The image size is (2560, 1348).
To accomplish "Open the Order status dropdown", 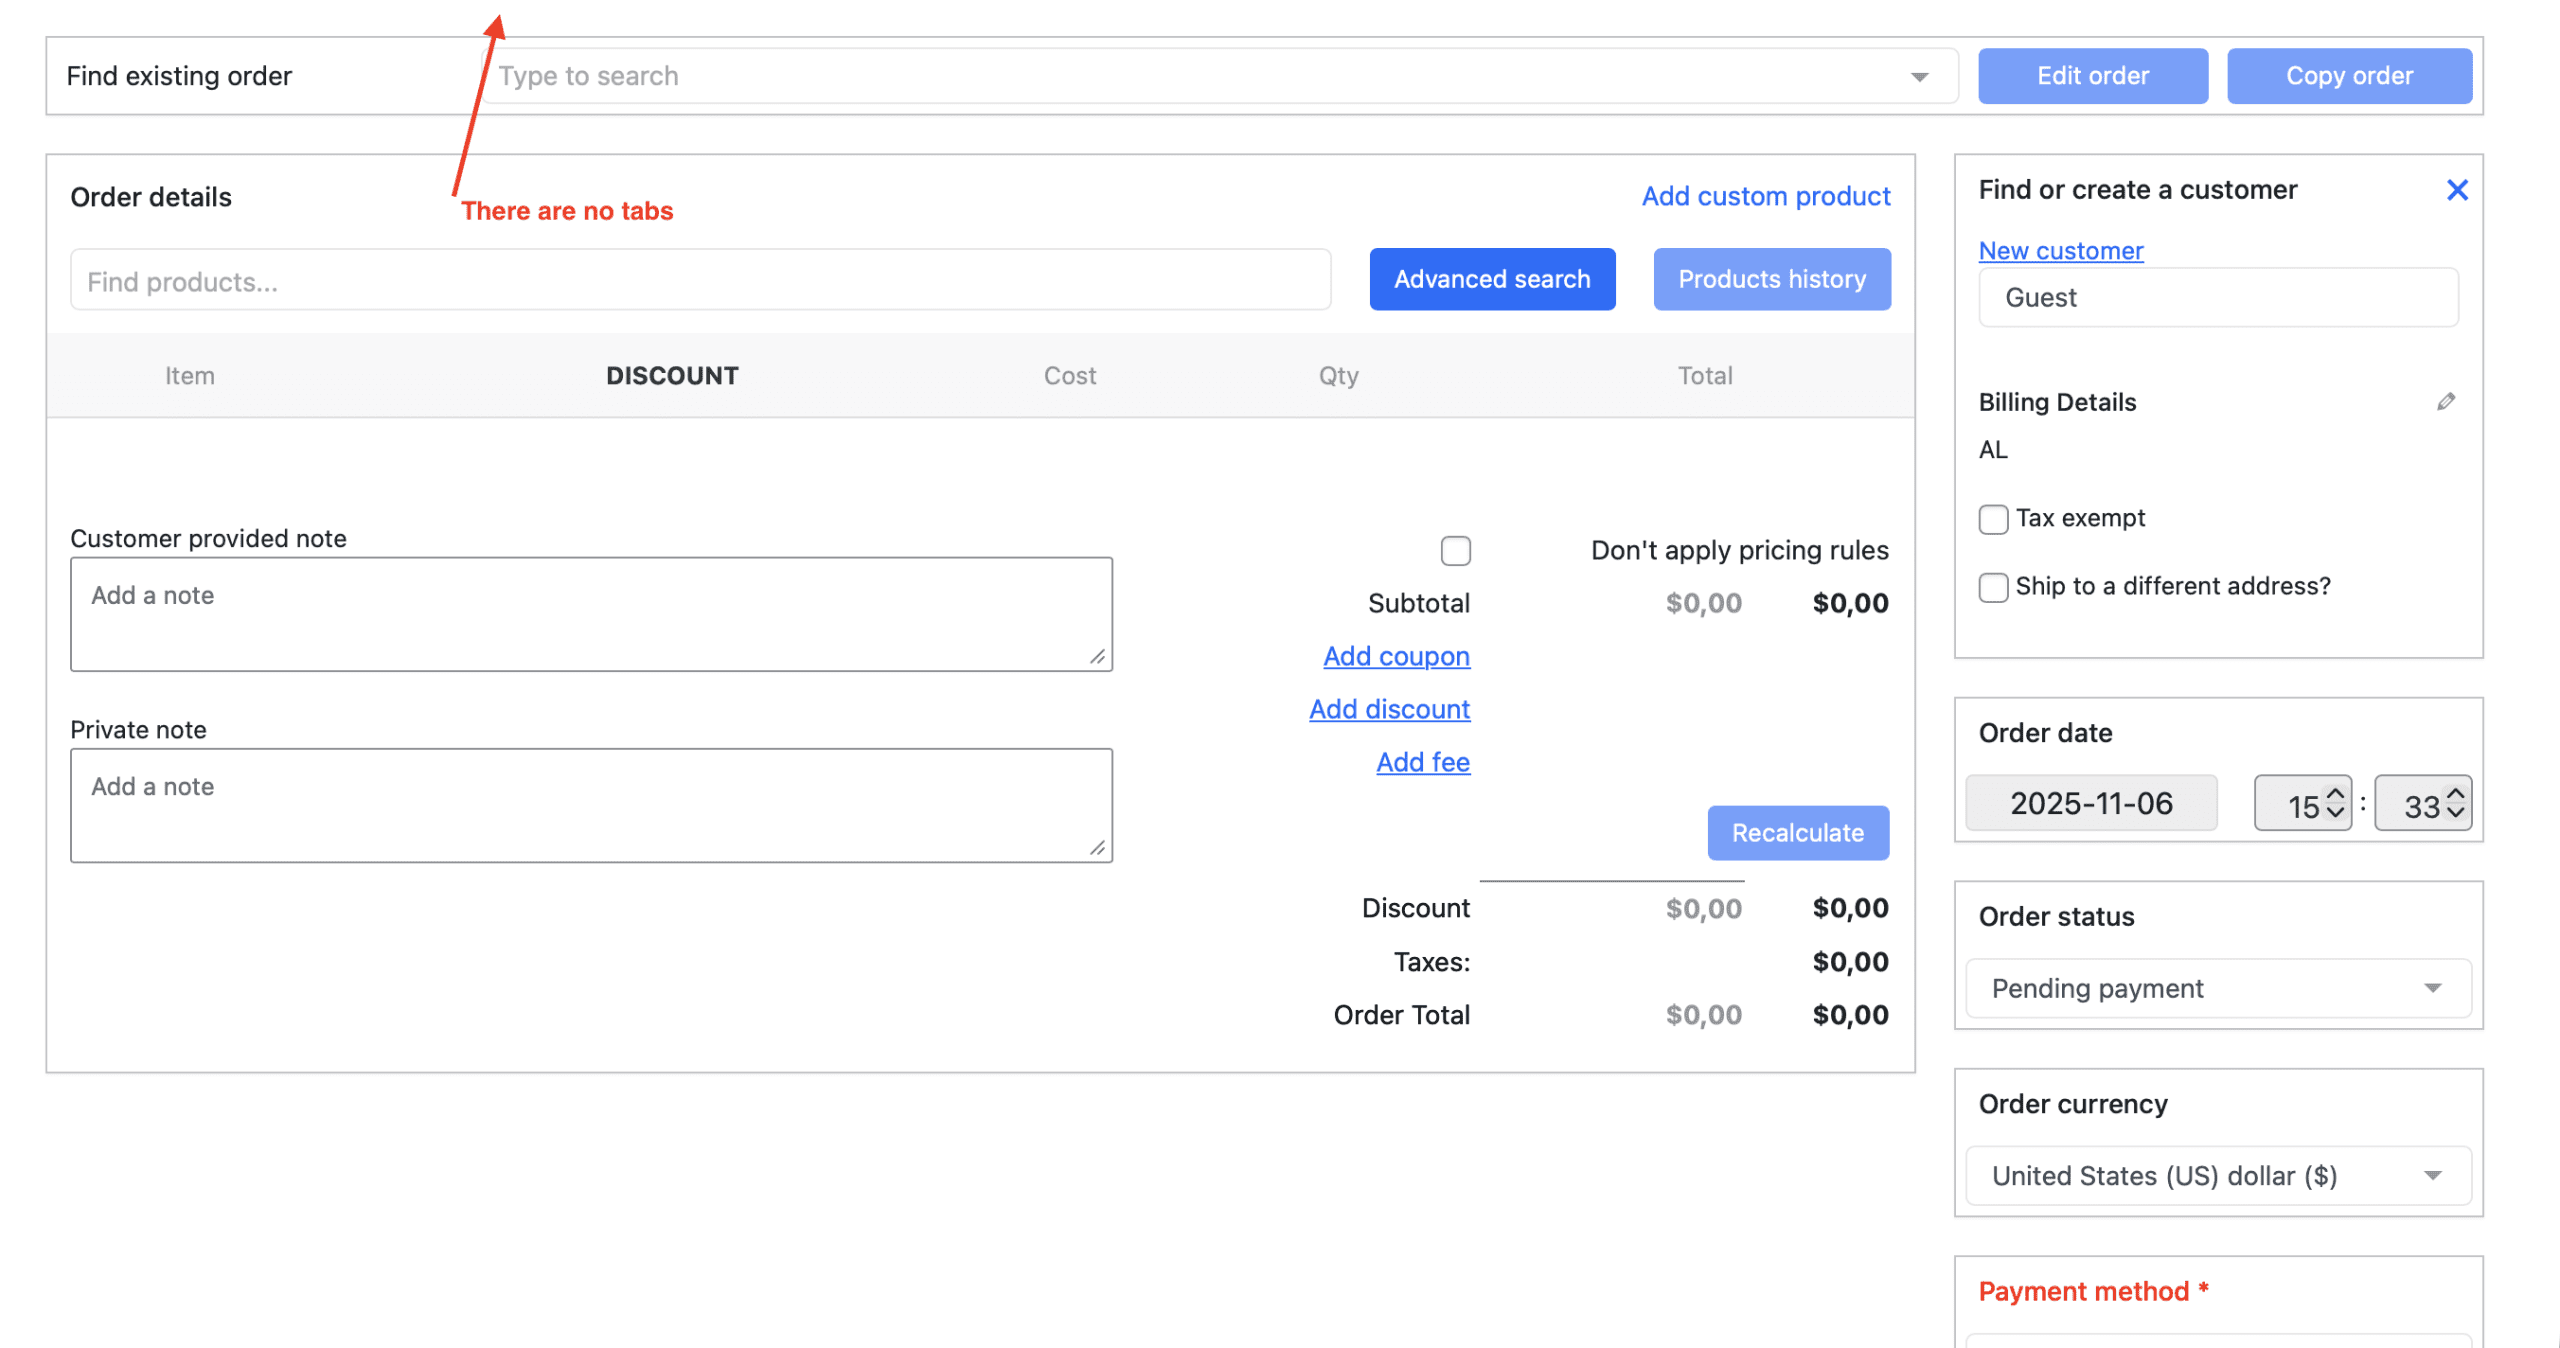I will (2217, 988).
